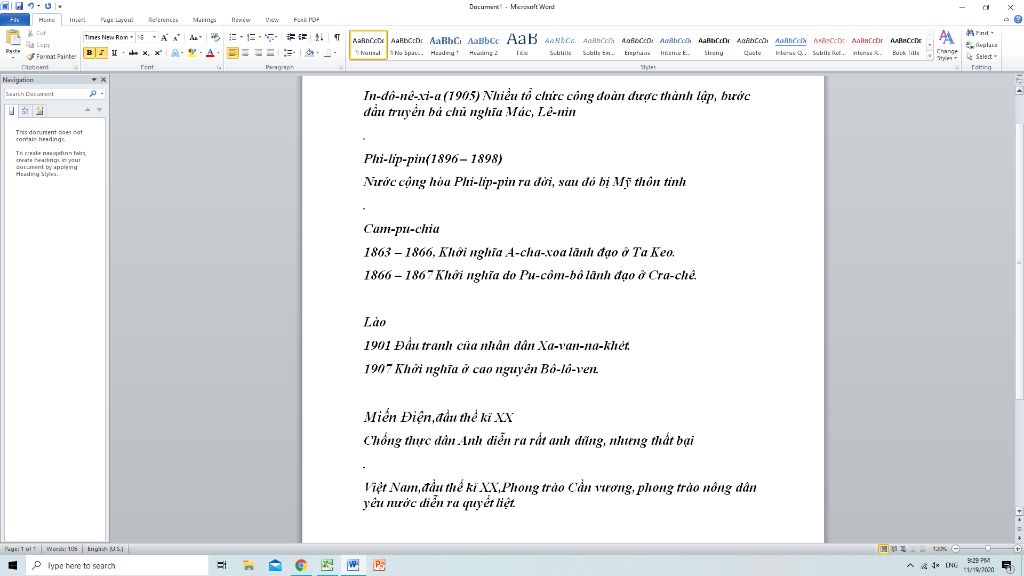Screen dimensions: 1024x576
Task: Open the Select dropdown in Editing
Action: [x=980, y=57]
